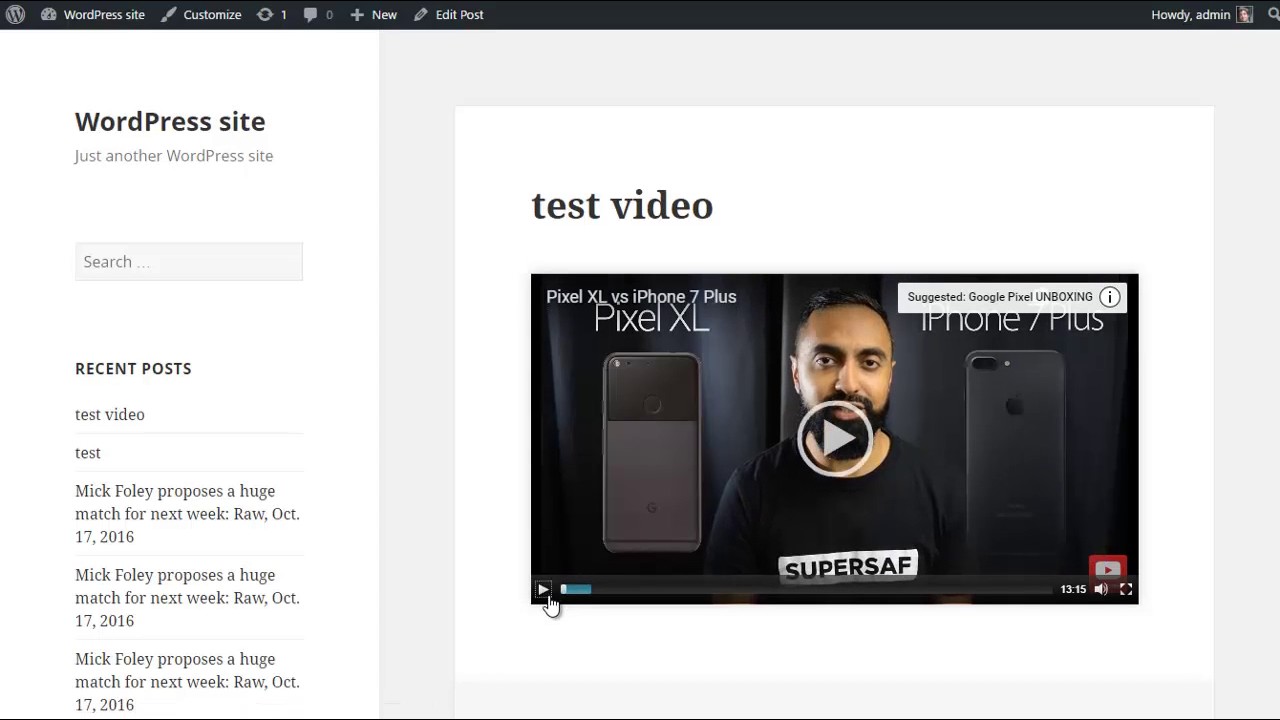Screen dimensions: 1280x720
Task: Open the New content menu
Action: point(373,14)
